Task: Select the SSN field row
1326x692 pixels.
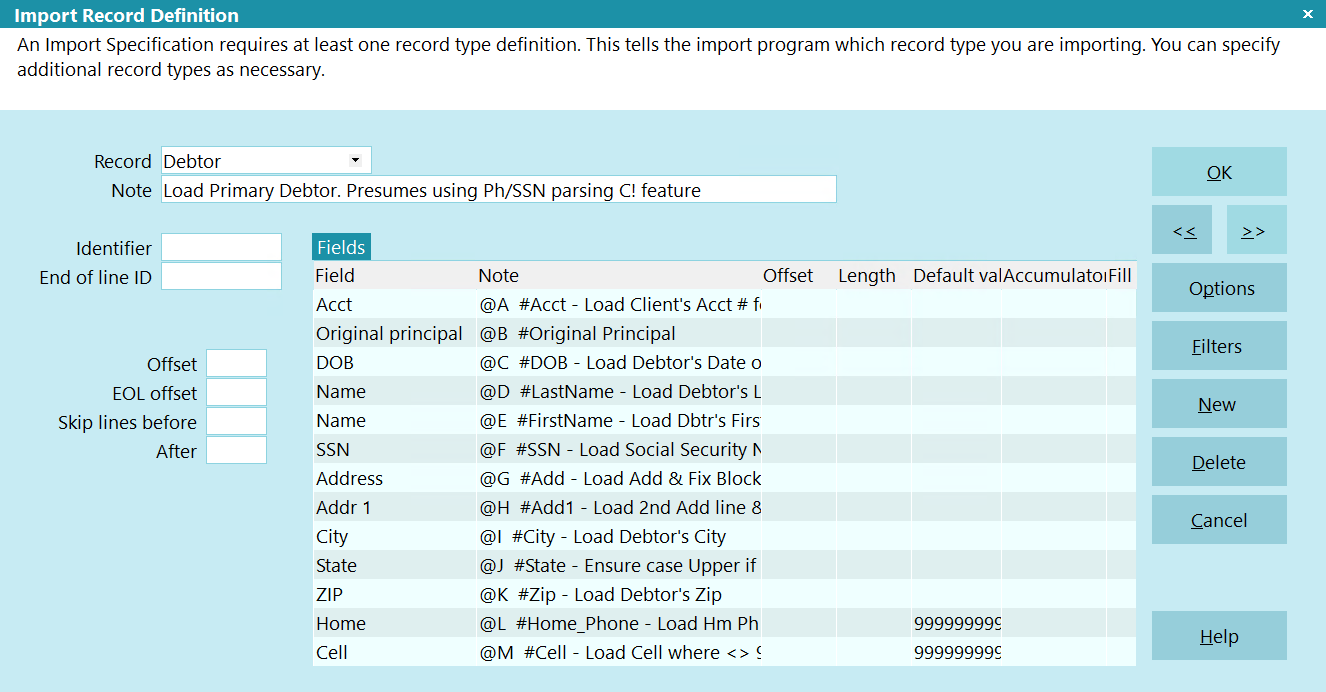Action: click(x=724, y=449)
